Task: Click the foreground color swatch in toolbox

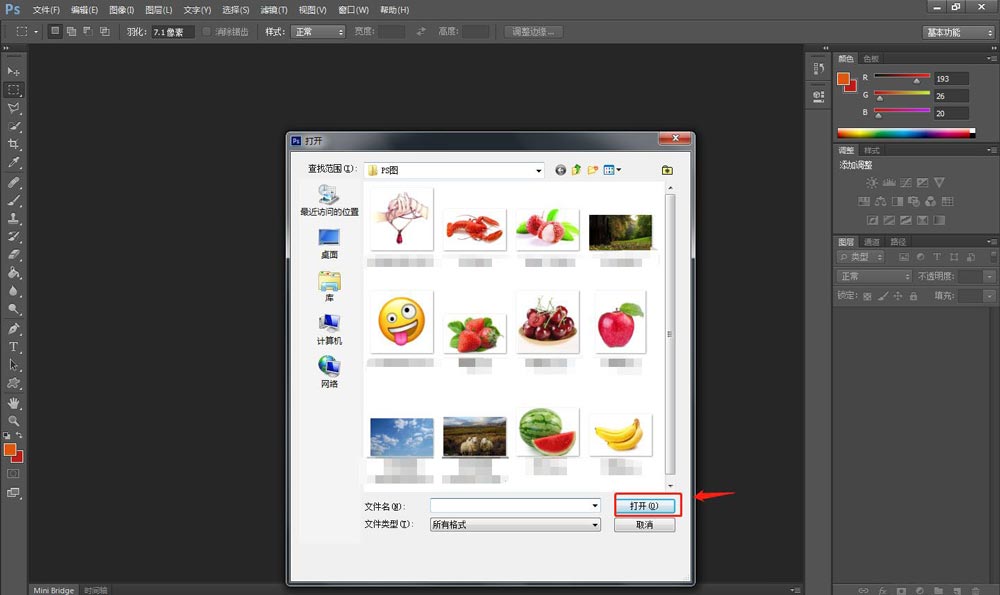Action: [10, 450]
